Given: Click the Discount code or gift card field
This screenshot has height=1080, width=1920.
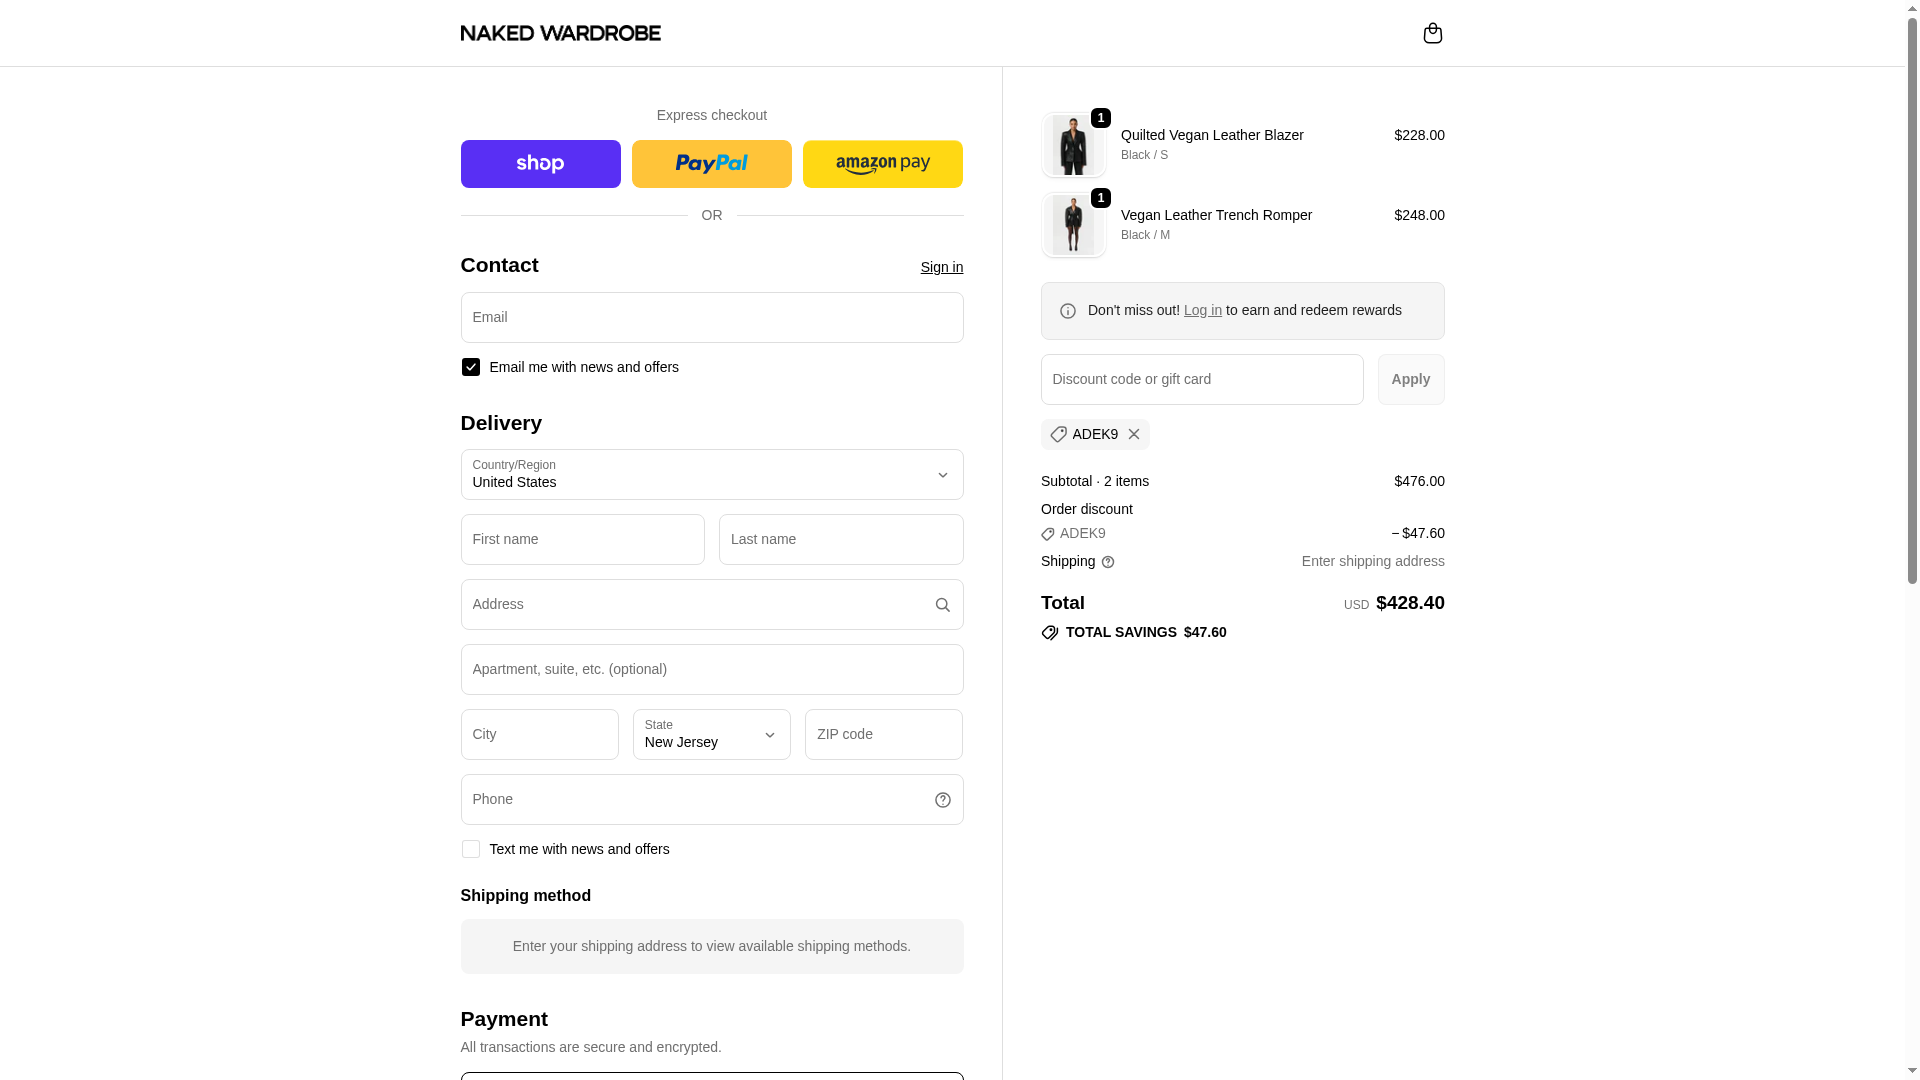Looking at the screenshot, I should click(x=1201, y=380).
